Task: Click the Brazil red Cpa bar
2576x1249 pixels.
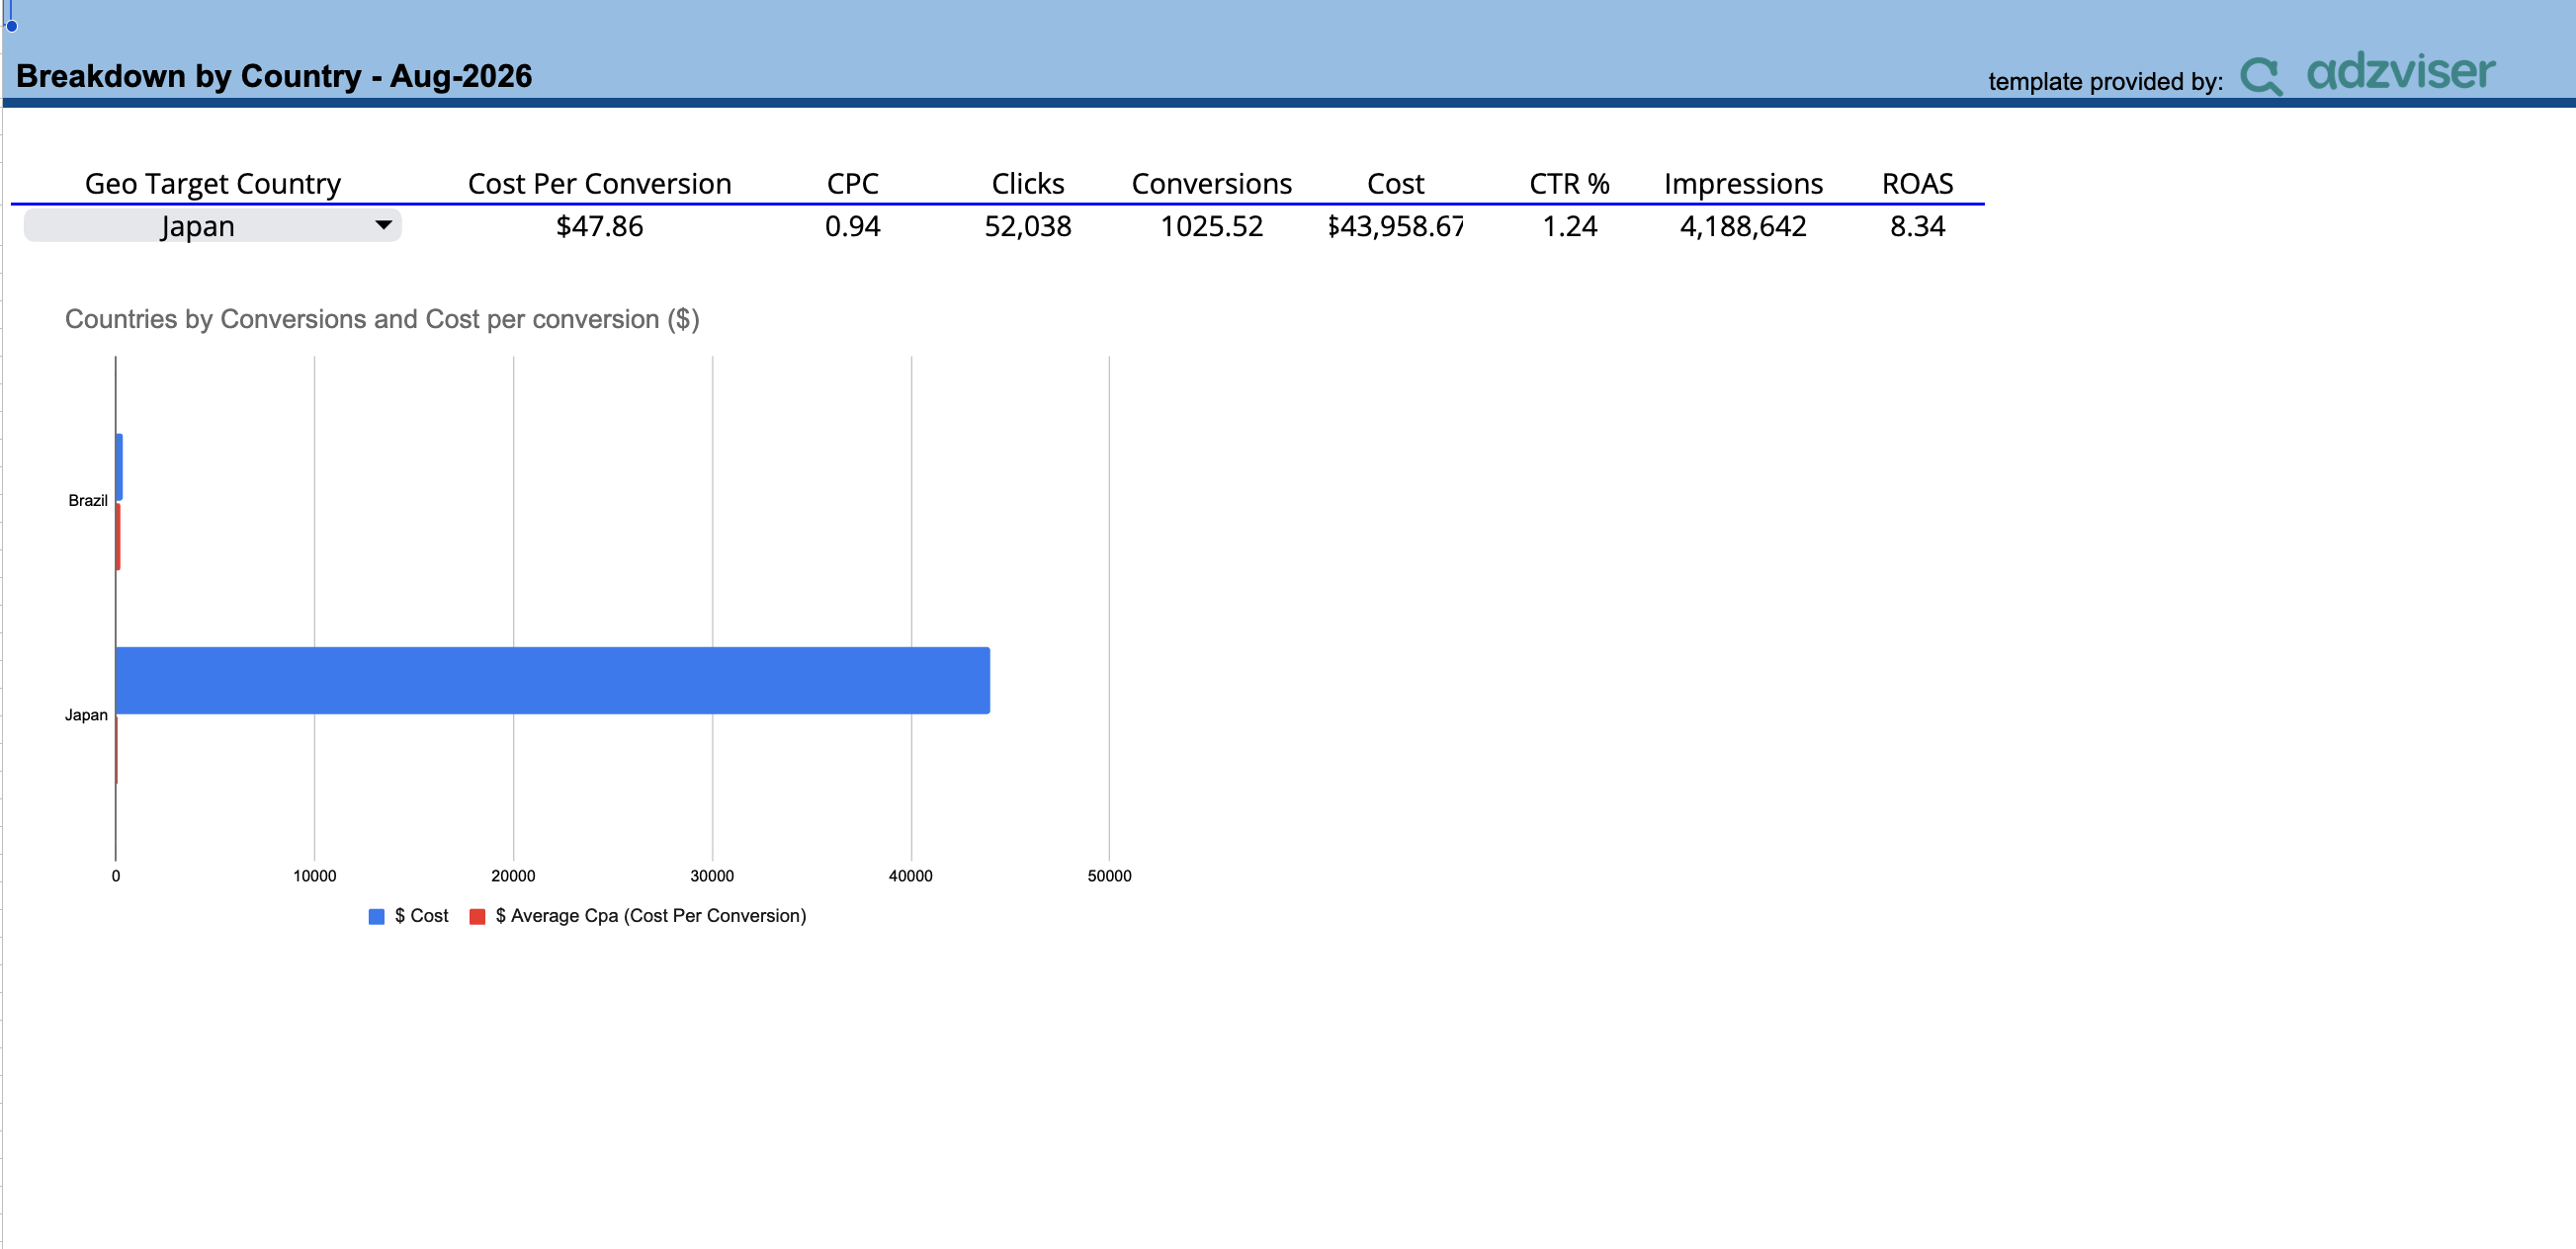Action: [118, 537]
